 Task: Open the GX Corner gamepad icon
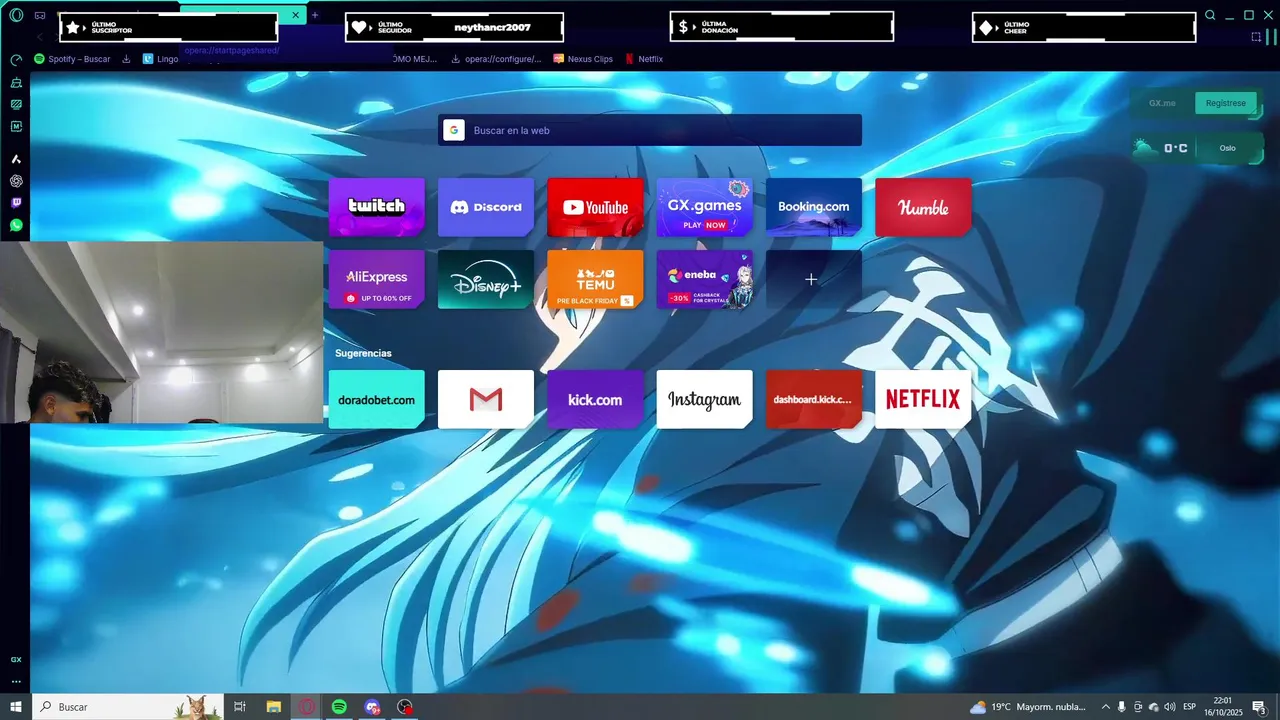point(40,15)
